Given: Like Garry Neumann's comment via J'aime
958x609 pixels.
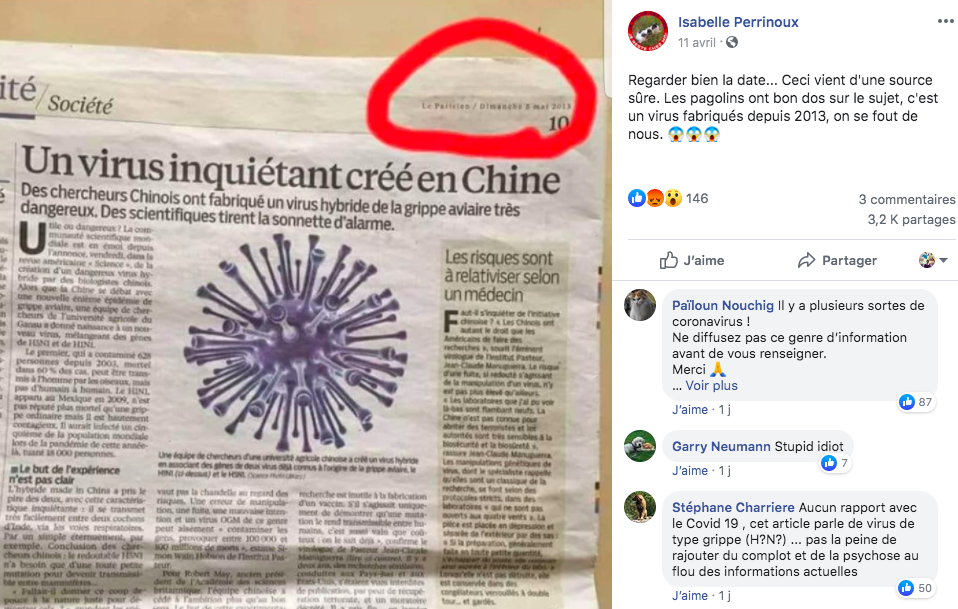Looking at the screenshot, I should pos(690,471).
